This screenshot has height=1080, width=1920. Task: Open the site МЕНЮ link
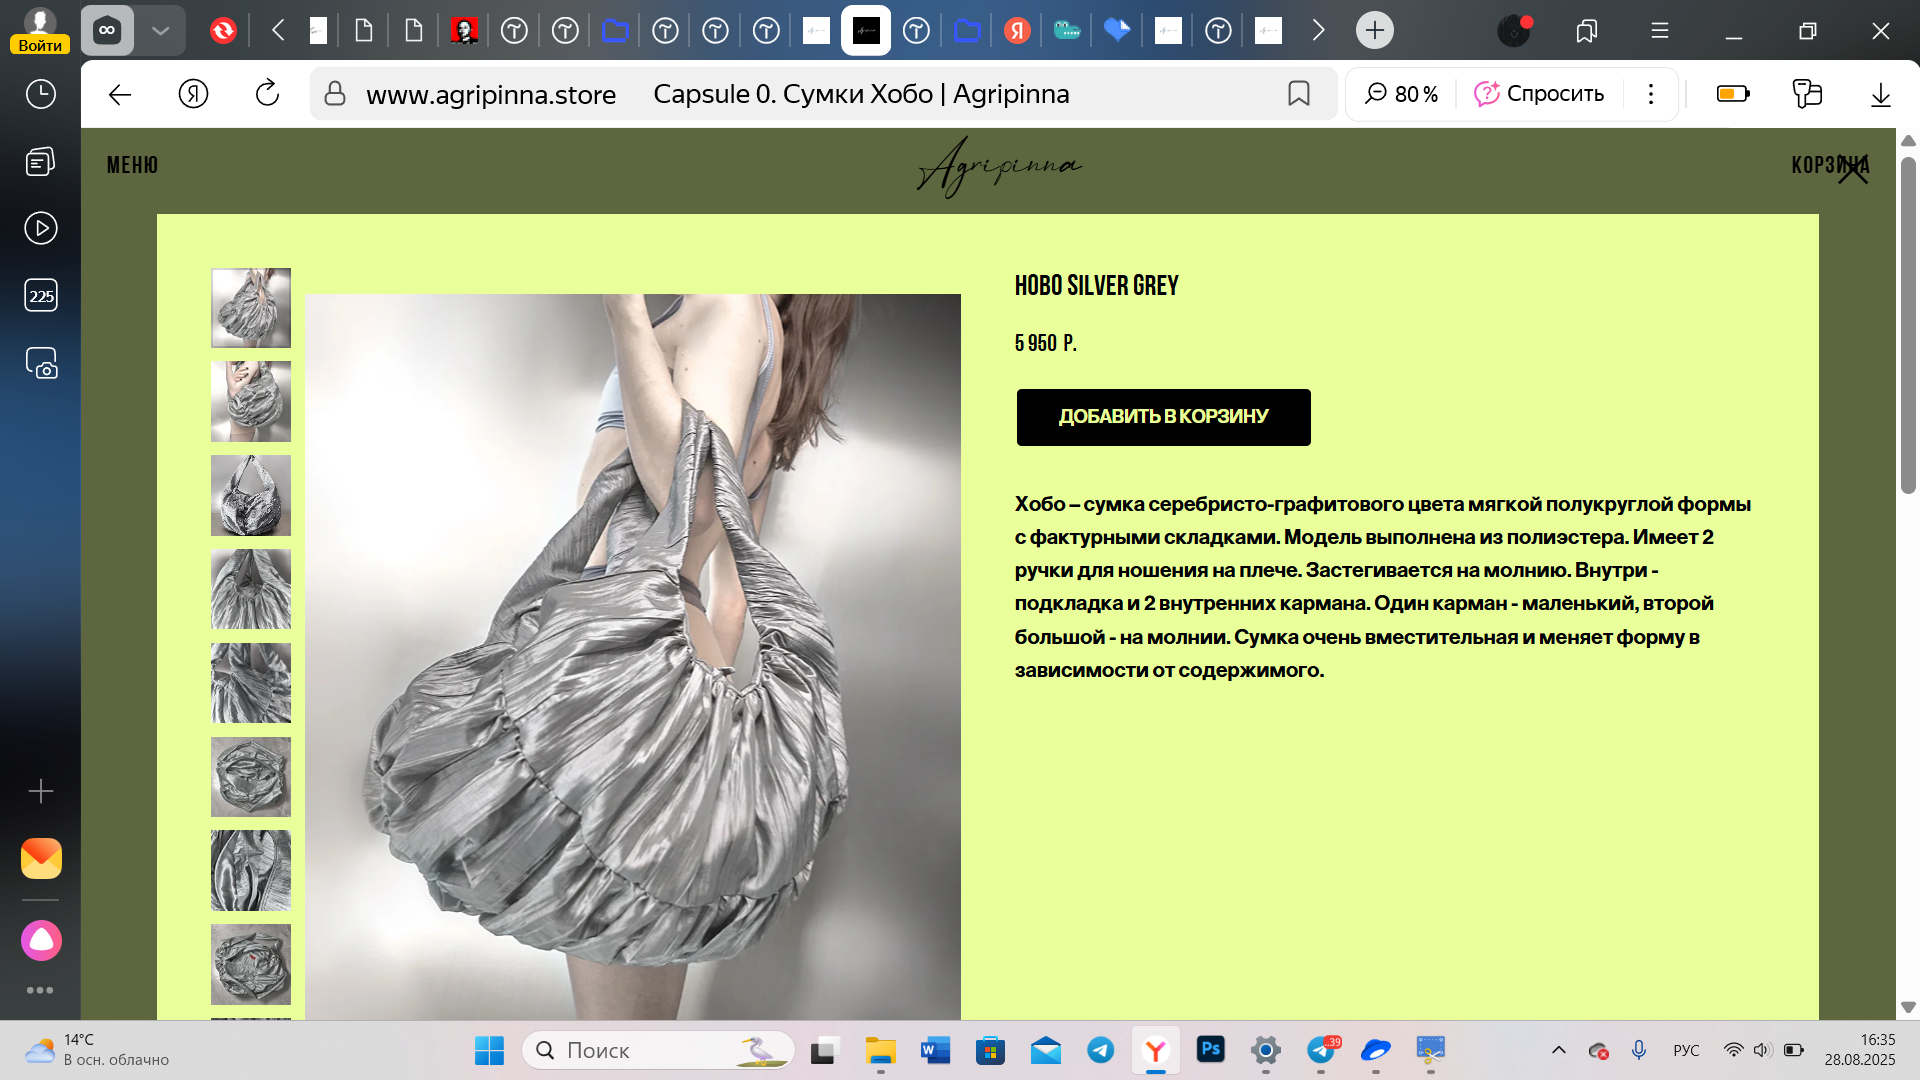(x=132, y=165)
